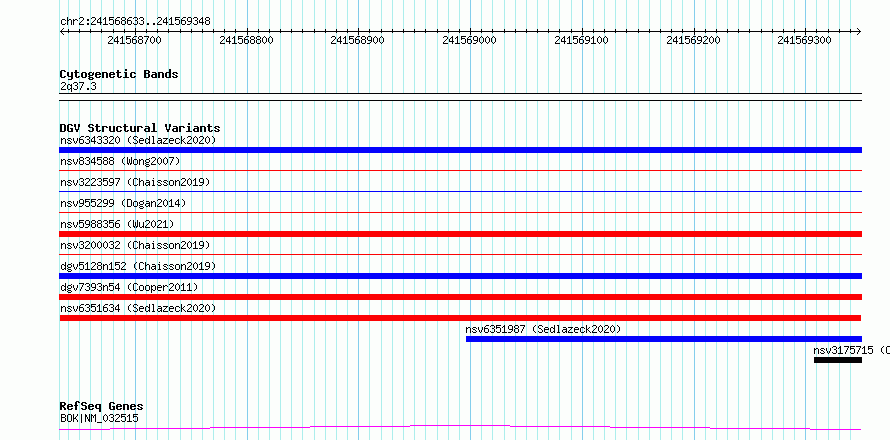Select the DGV Structural Variants track heading
The width and height of the screenshot is (890, 440).
tap(140, 128)
